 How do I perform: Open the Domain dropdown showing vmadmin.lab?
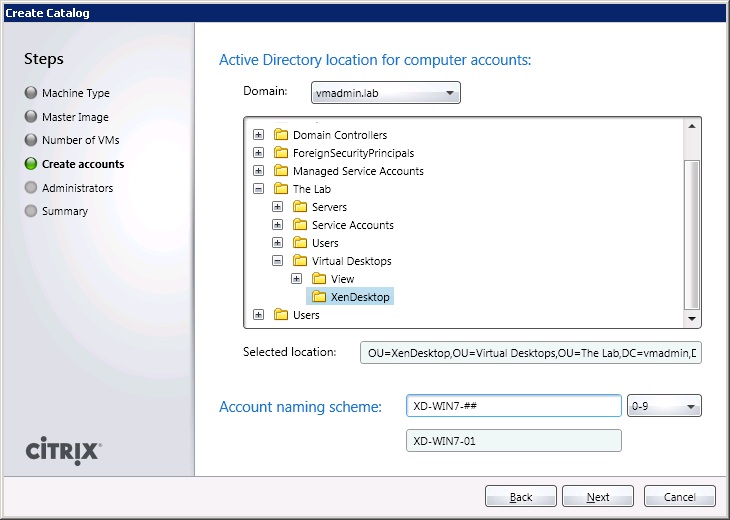[x=385, y=93]
